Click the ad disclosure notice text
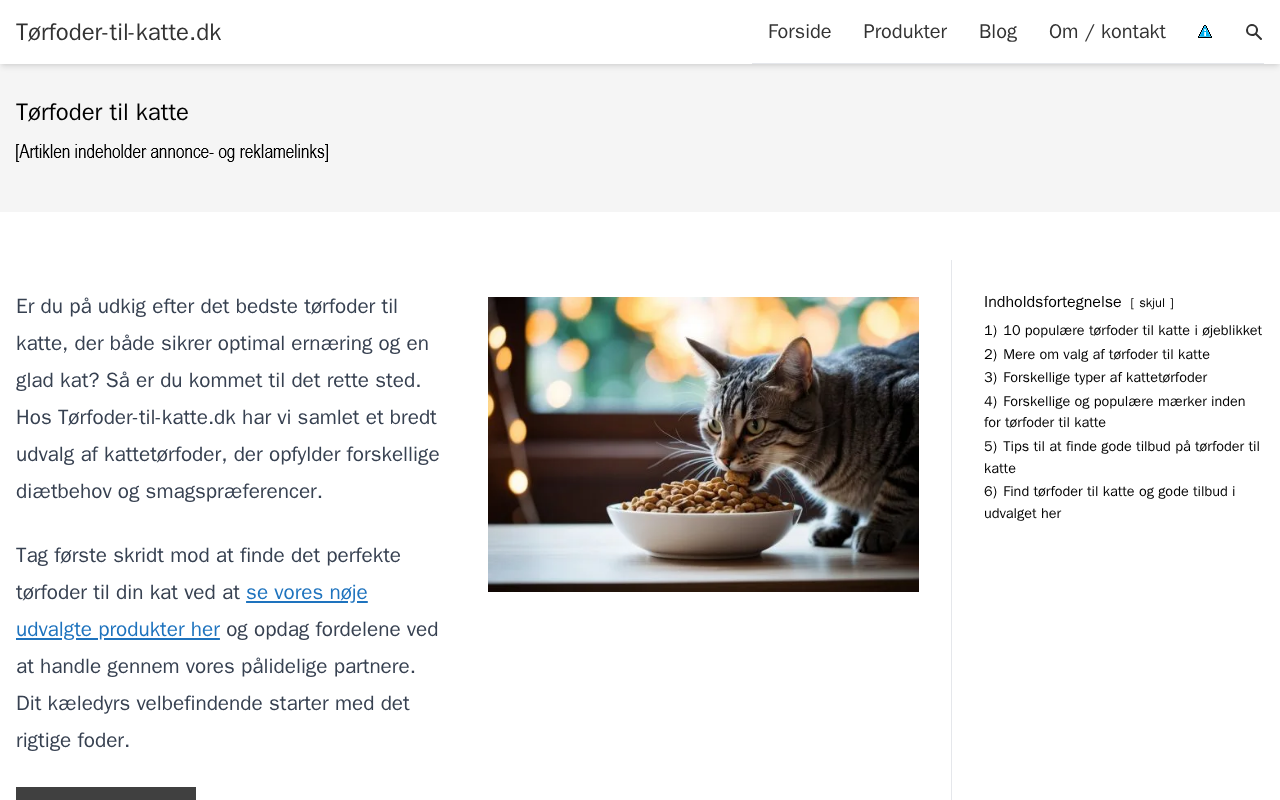This screenshot has width=1280, height=800. (x=172, y=152)
